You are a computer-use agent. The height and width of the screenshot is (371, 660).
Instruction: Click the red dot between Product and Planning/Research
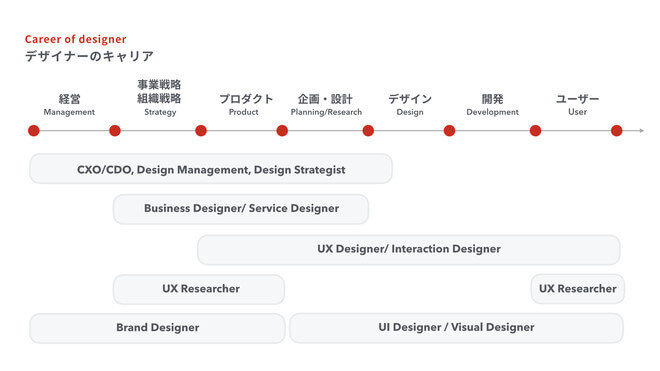[x=282, y=131]
